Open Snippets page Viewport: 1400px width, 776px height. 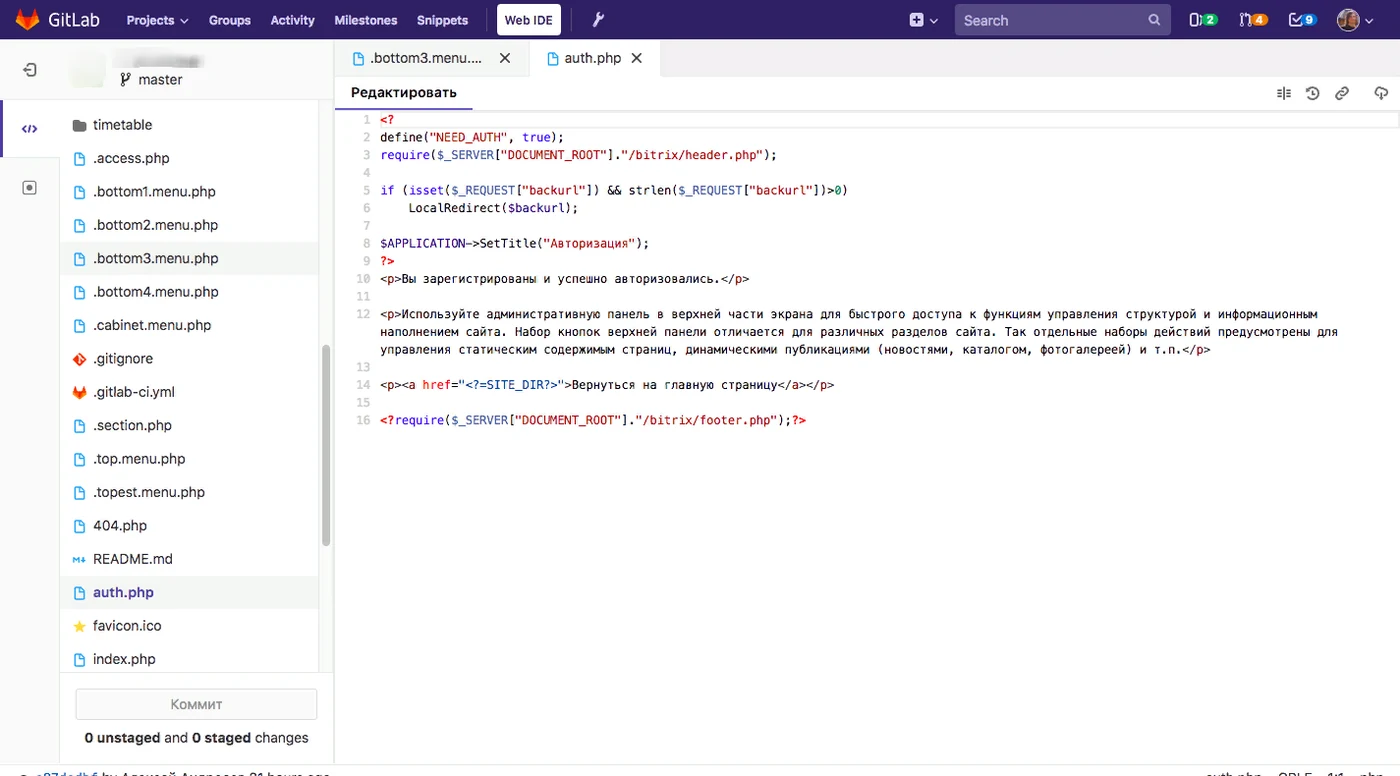click(442, 20)
